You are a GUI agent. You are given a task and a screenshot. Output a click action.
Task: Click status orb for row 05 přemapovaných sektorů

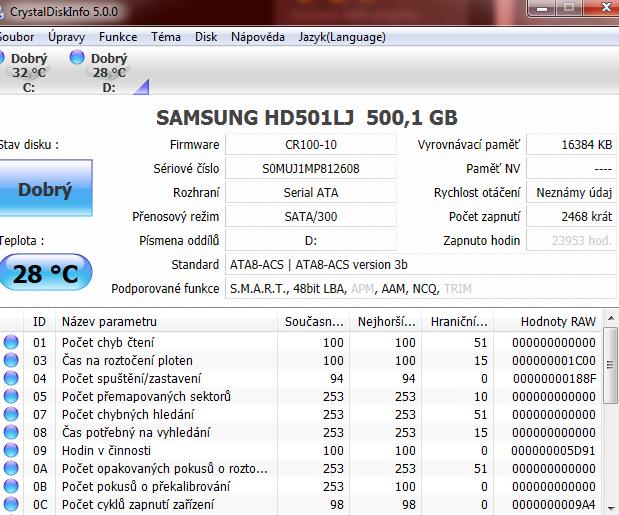pyautogui.click(x=11, y=396)
